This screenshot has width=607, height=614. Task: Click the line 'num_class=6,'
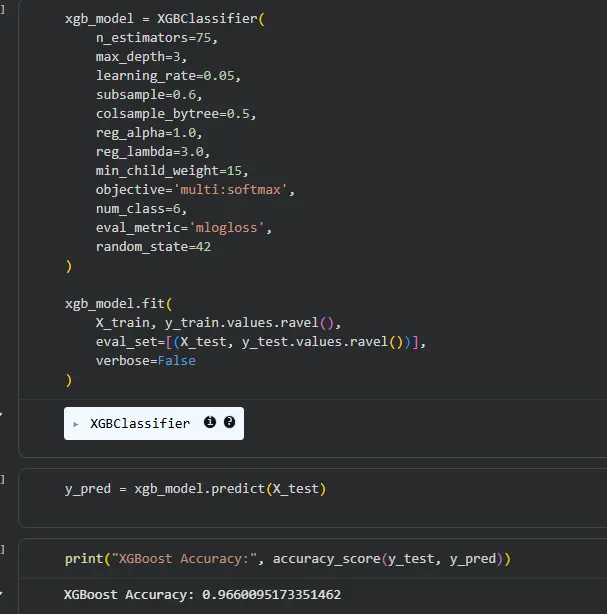click(x=141, y=209)
